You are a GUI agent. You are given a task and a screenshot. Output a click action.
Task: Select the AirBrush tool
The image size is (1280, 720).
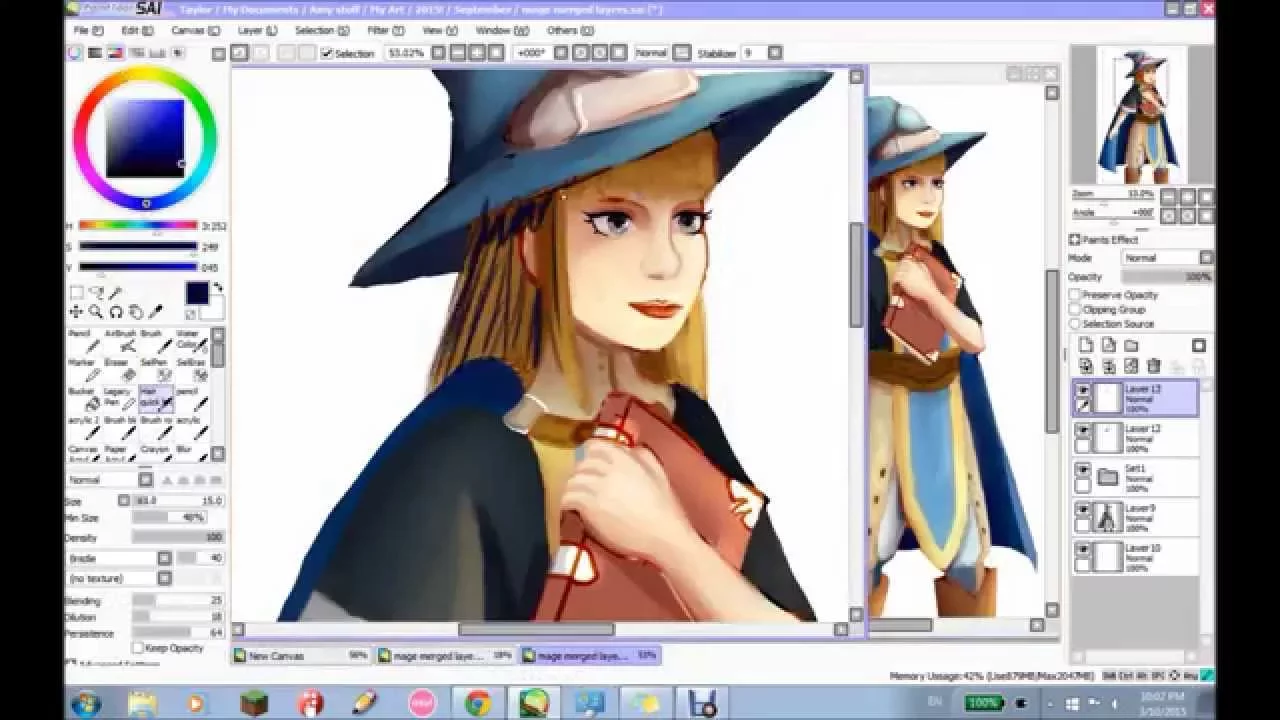(120, 341)
